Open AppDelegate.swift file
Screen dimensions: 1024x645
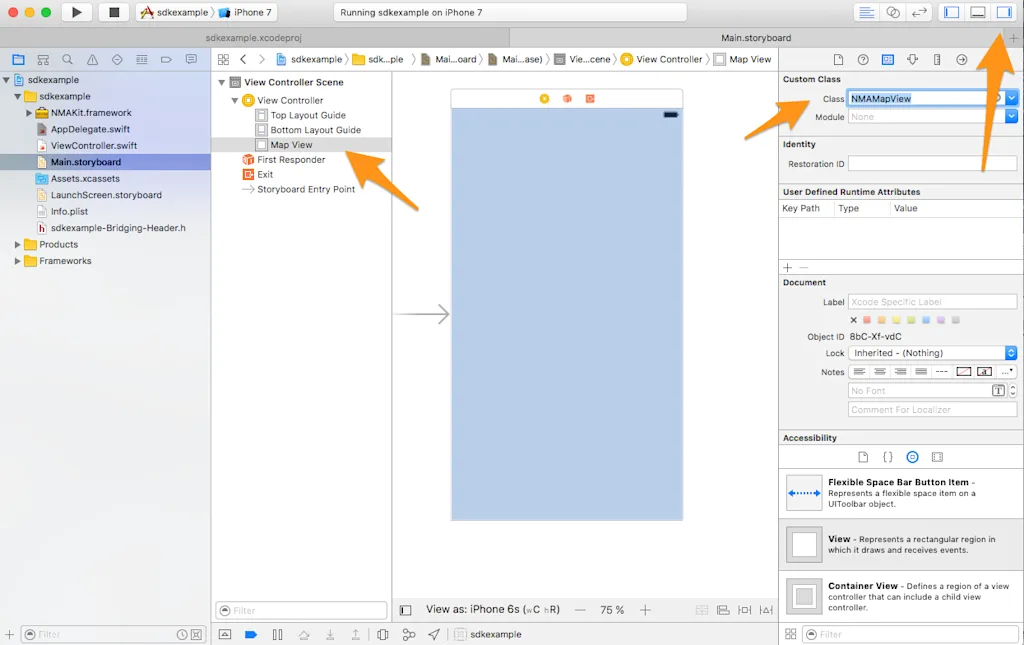pos(90,129)
